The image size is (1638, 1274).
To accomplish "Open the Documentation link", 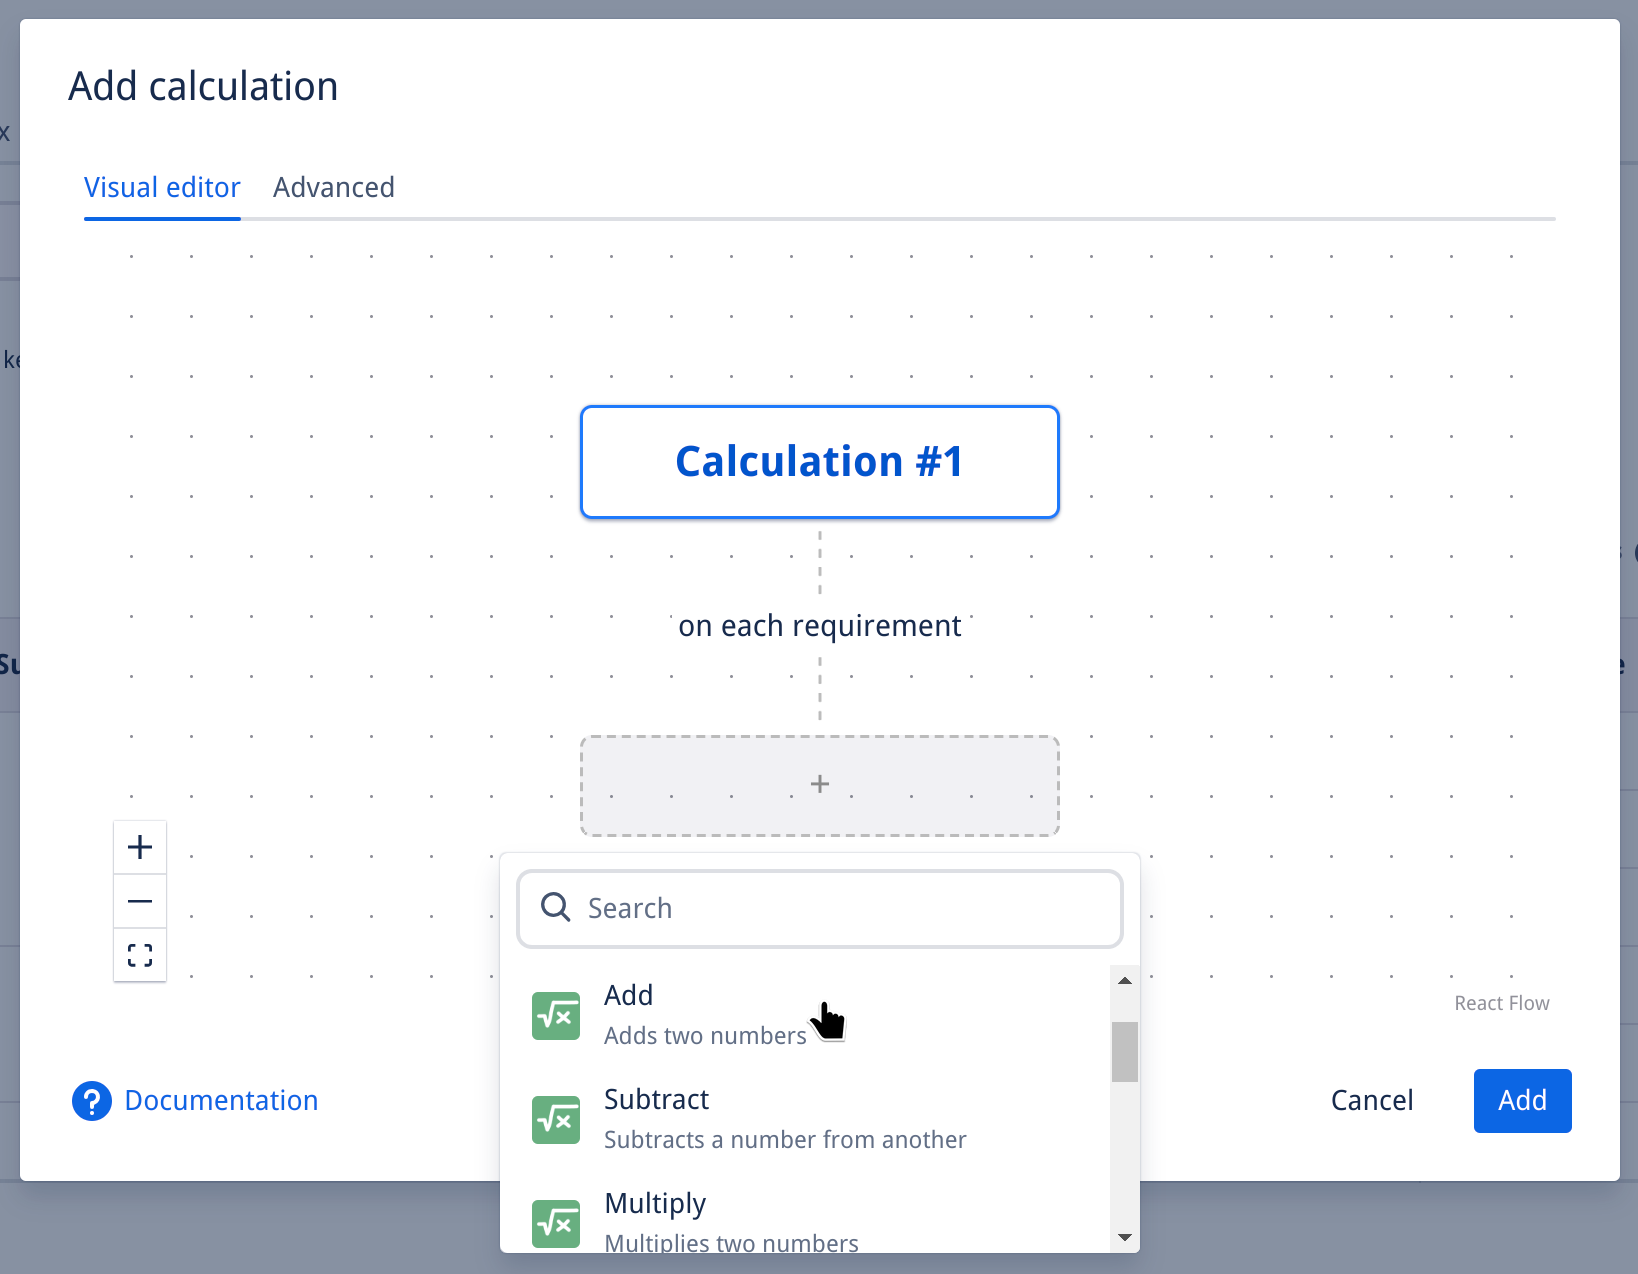I will pos(220,1100).
